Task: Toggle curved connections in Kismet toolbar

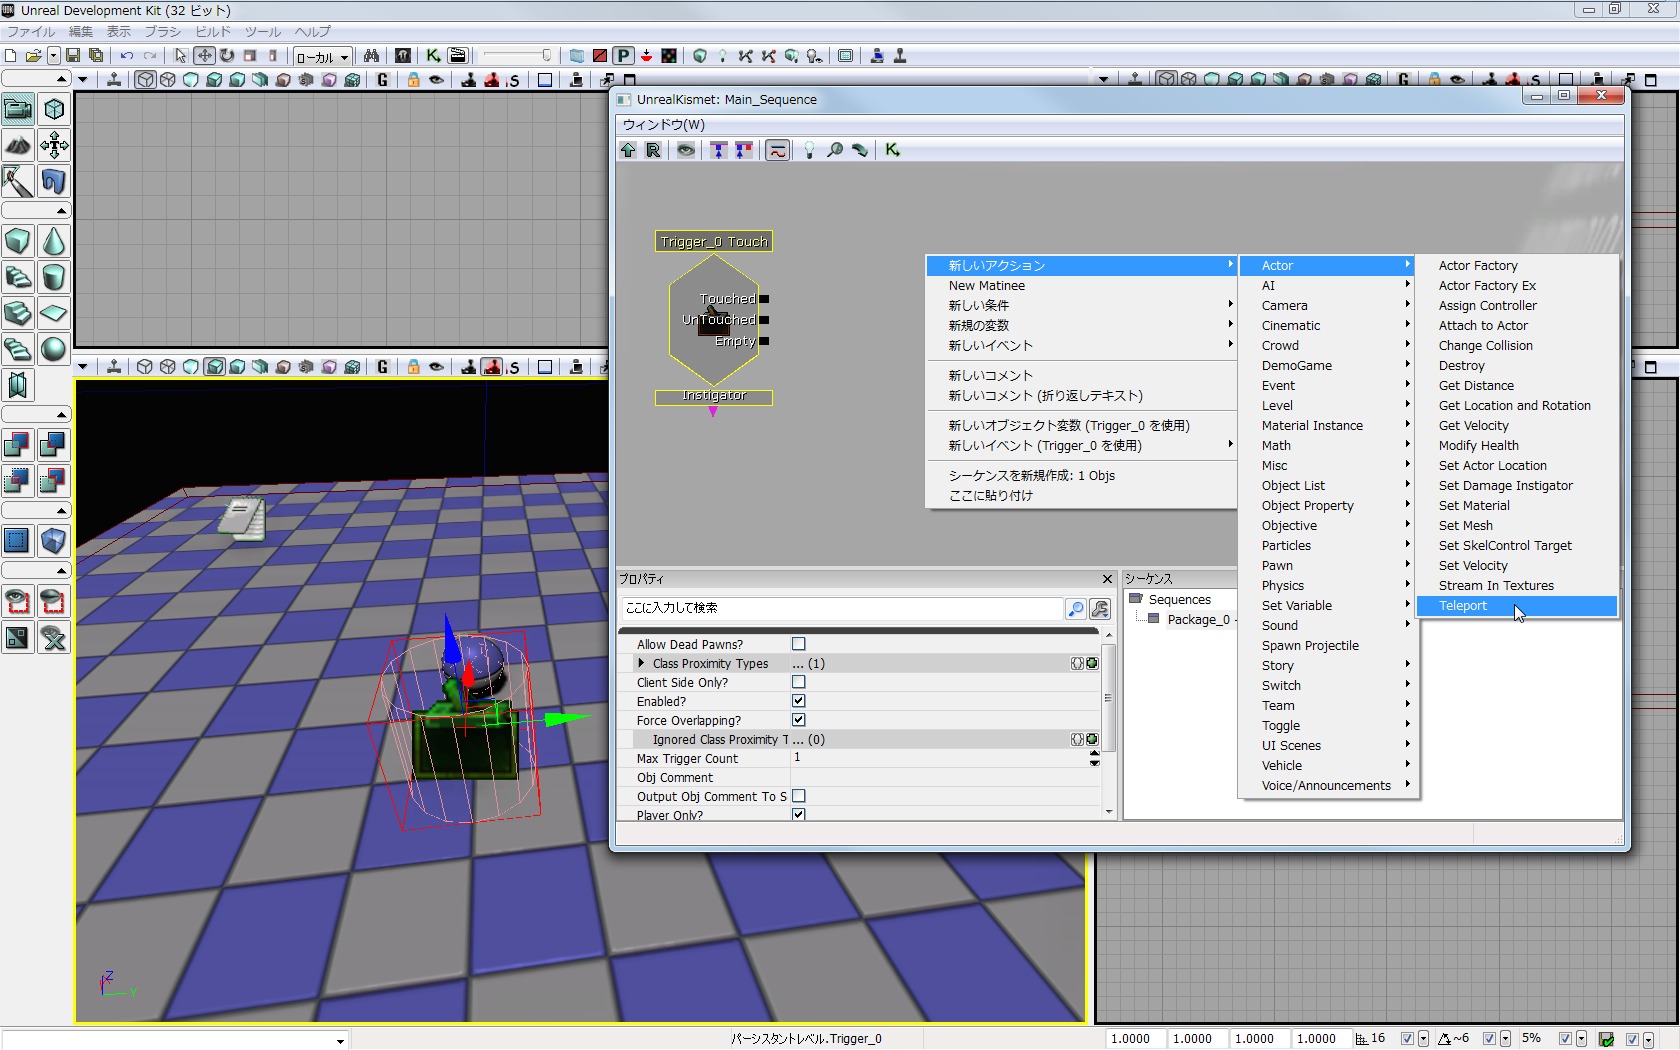Action: [x=777, y=150]
